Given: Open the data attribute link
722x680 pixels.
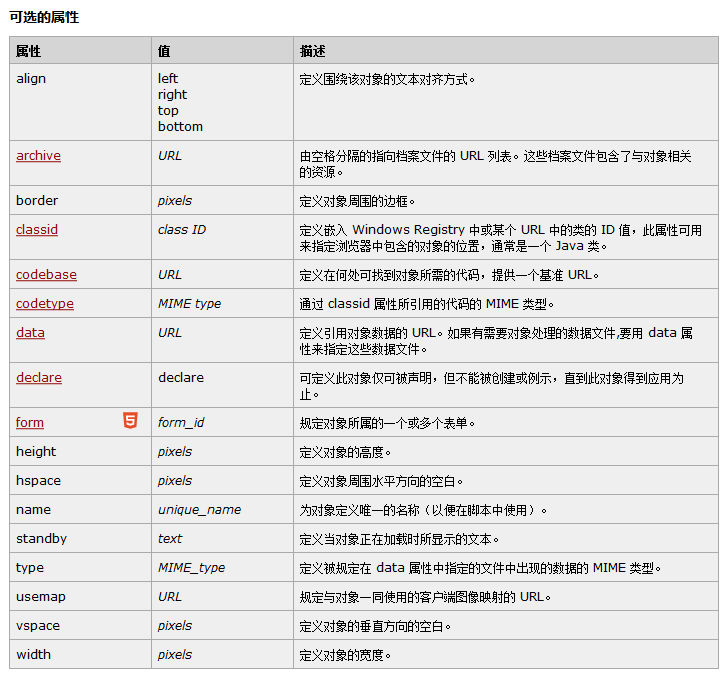Looking at the screenshot, I should pos(30,332).
